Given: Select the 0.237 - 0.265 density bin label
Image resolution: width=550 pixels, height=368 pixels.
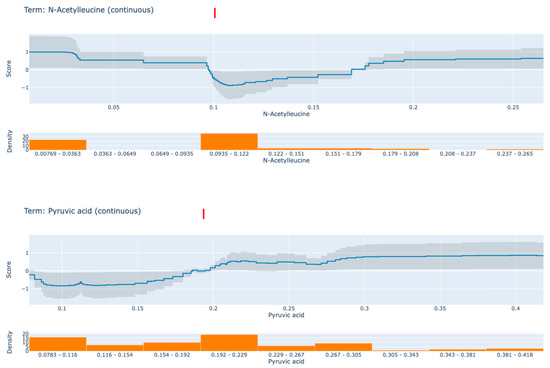Looking at the screenshot, I should point(515,154).
